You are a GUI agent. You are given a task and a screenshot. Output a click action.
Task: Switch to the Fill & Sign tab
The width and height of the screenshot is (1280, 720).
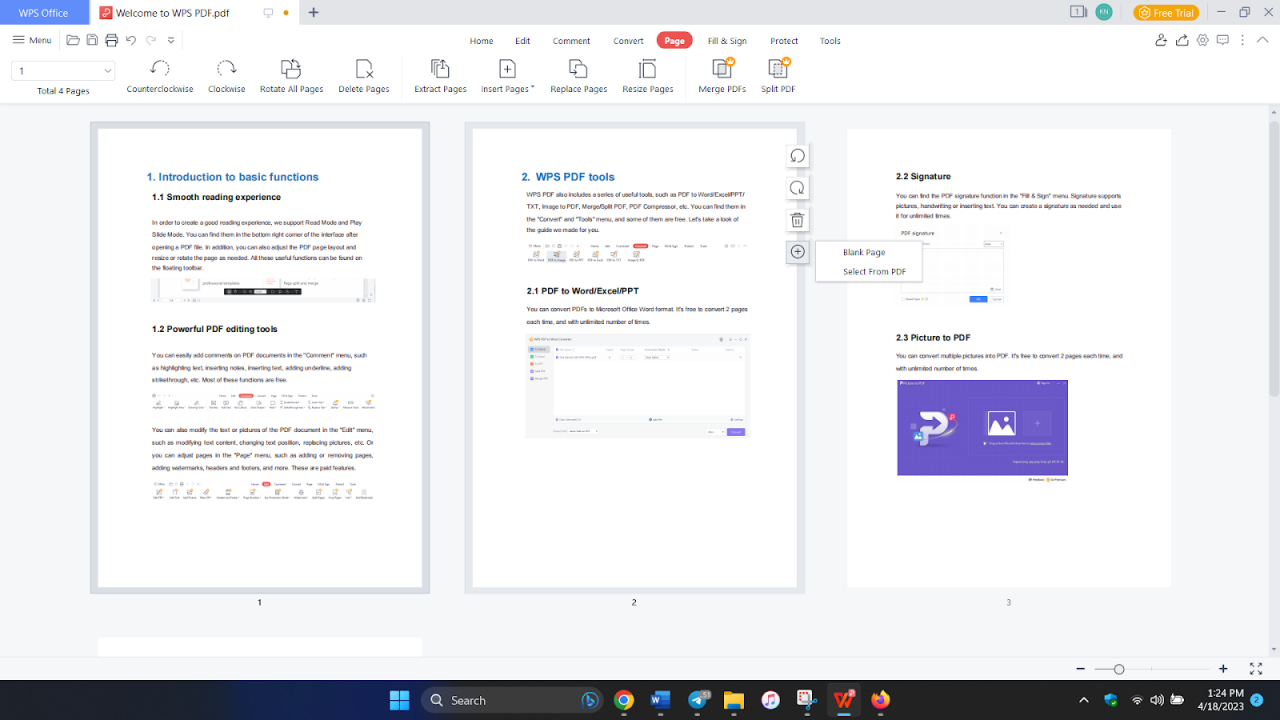pos(727,41)
